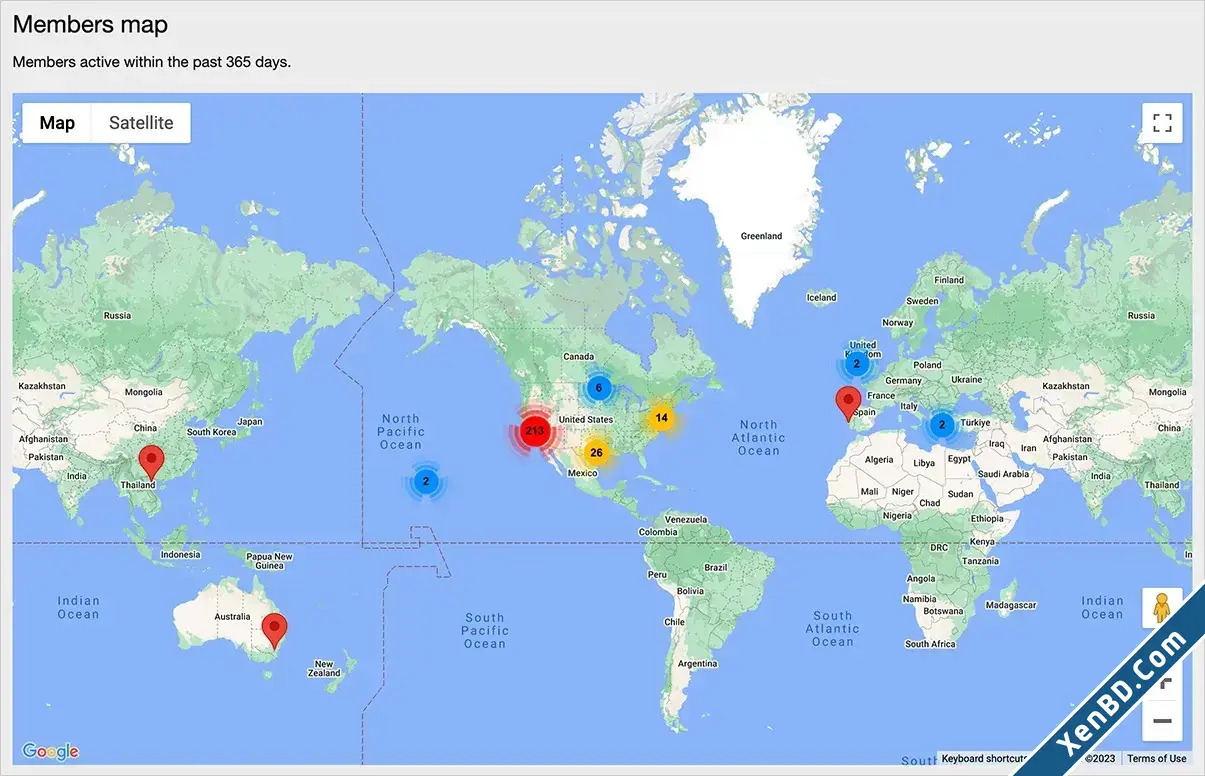Select the red pin near Thailand

click(151, 463)
